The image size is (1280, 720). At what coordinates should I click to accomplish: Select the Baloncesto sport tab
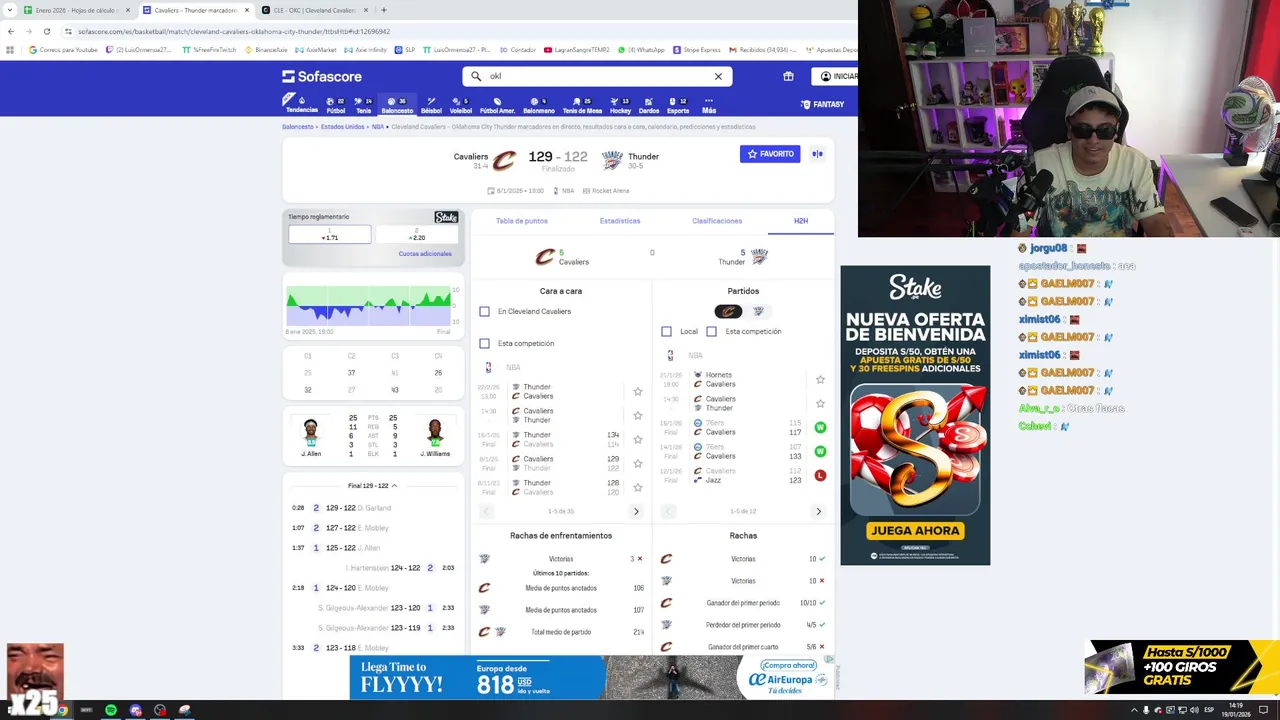pyautogui.click(x=397, y=105)
